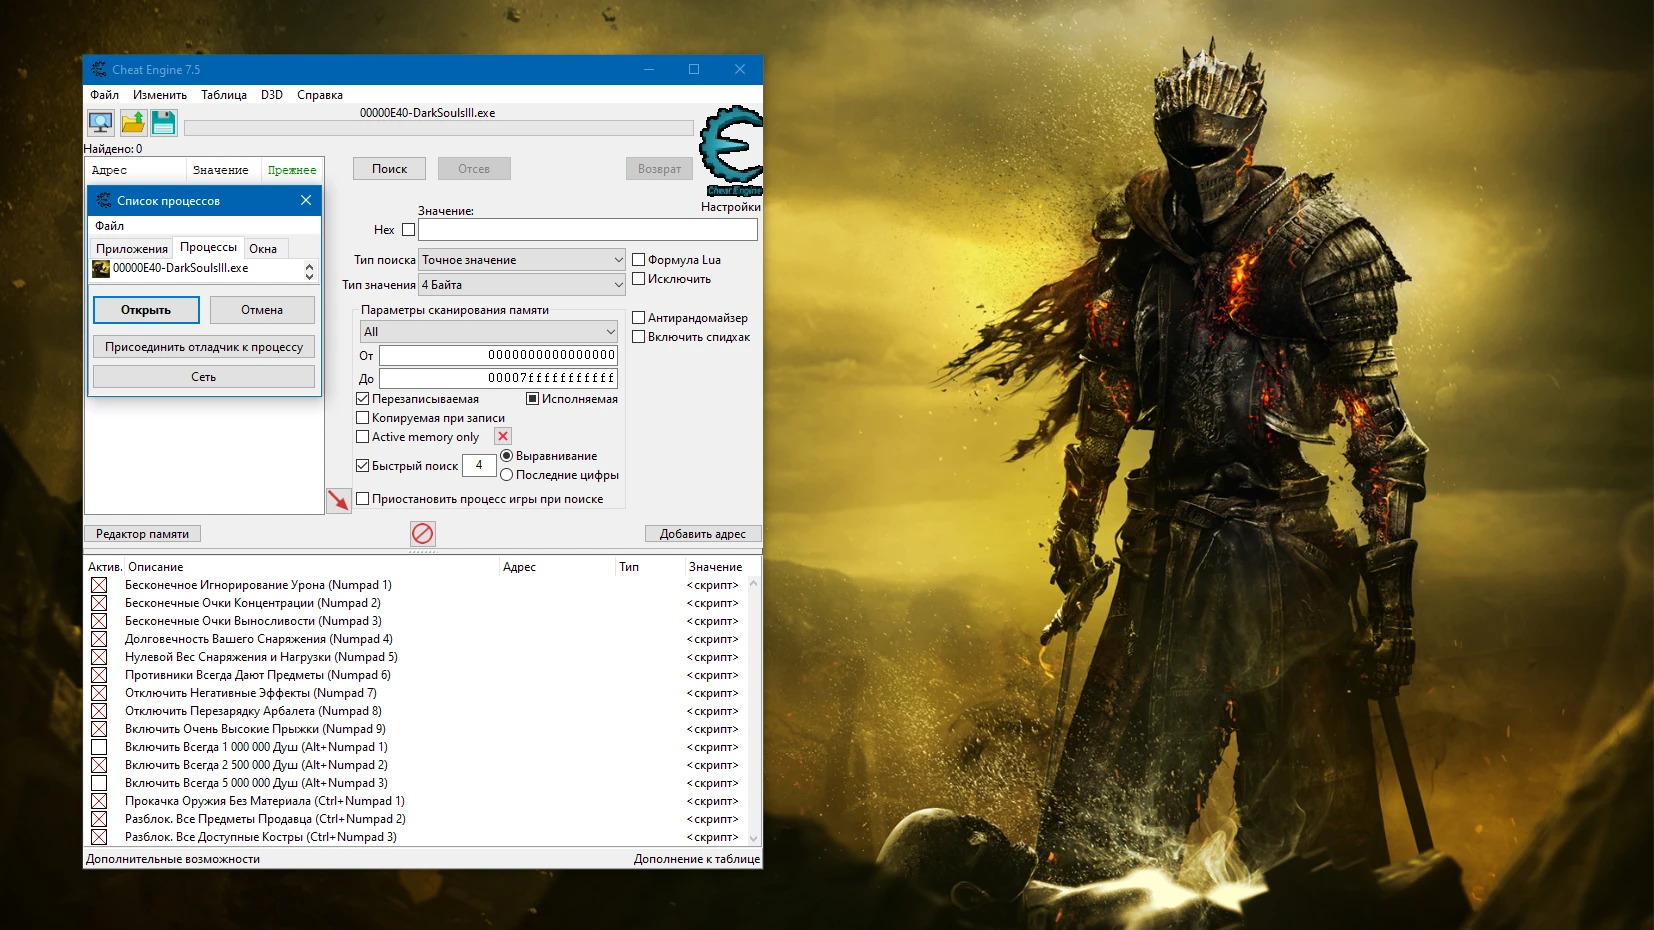Enable Включить спидхак
Image resolution: width=1654 pixels, height=930 pixels.
pyautogui.click(x=638, y=336)
